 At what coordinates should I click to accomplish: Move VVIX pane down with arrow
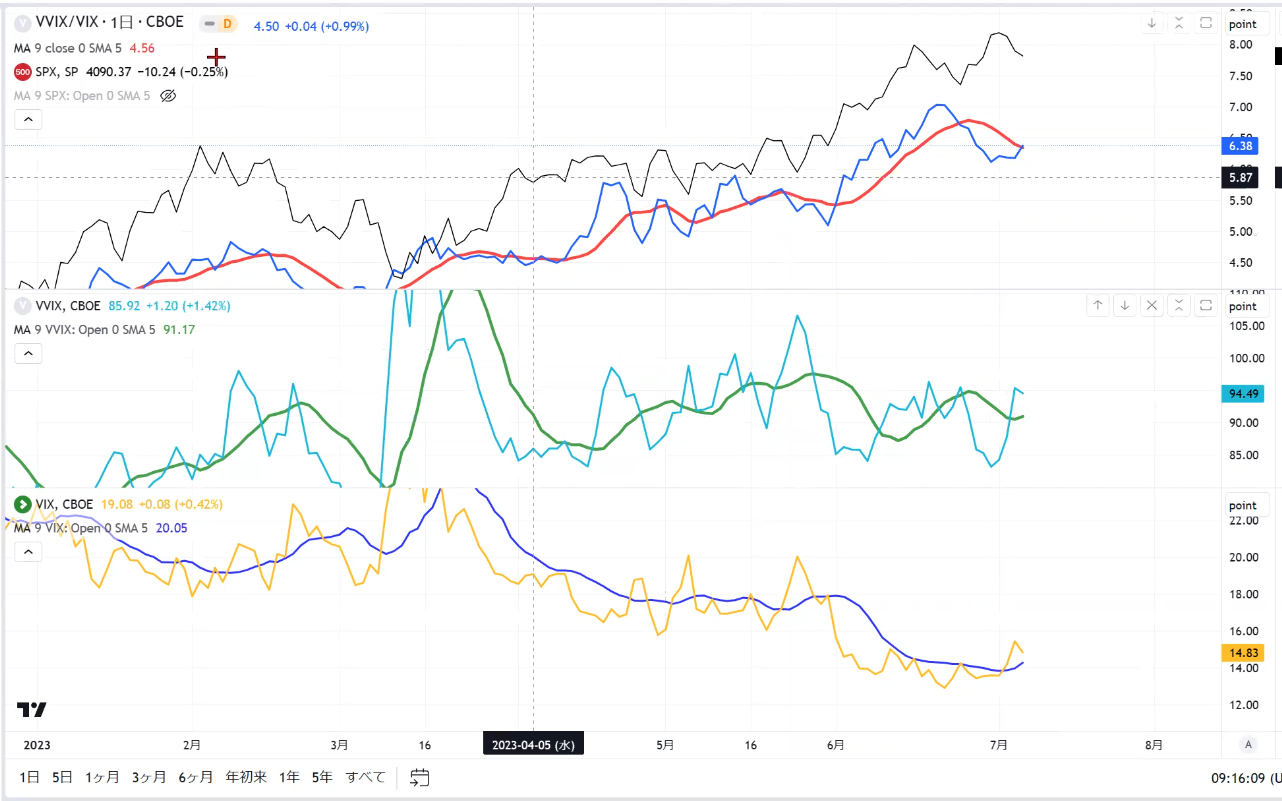pyautogui.click(x=1125, y=306)
